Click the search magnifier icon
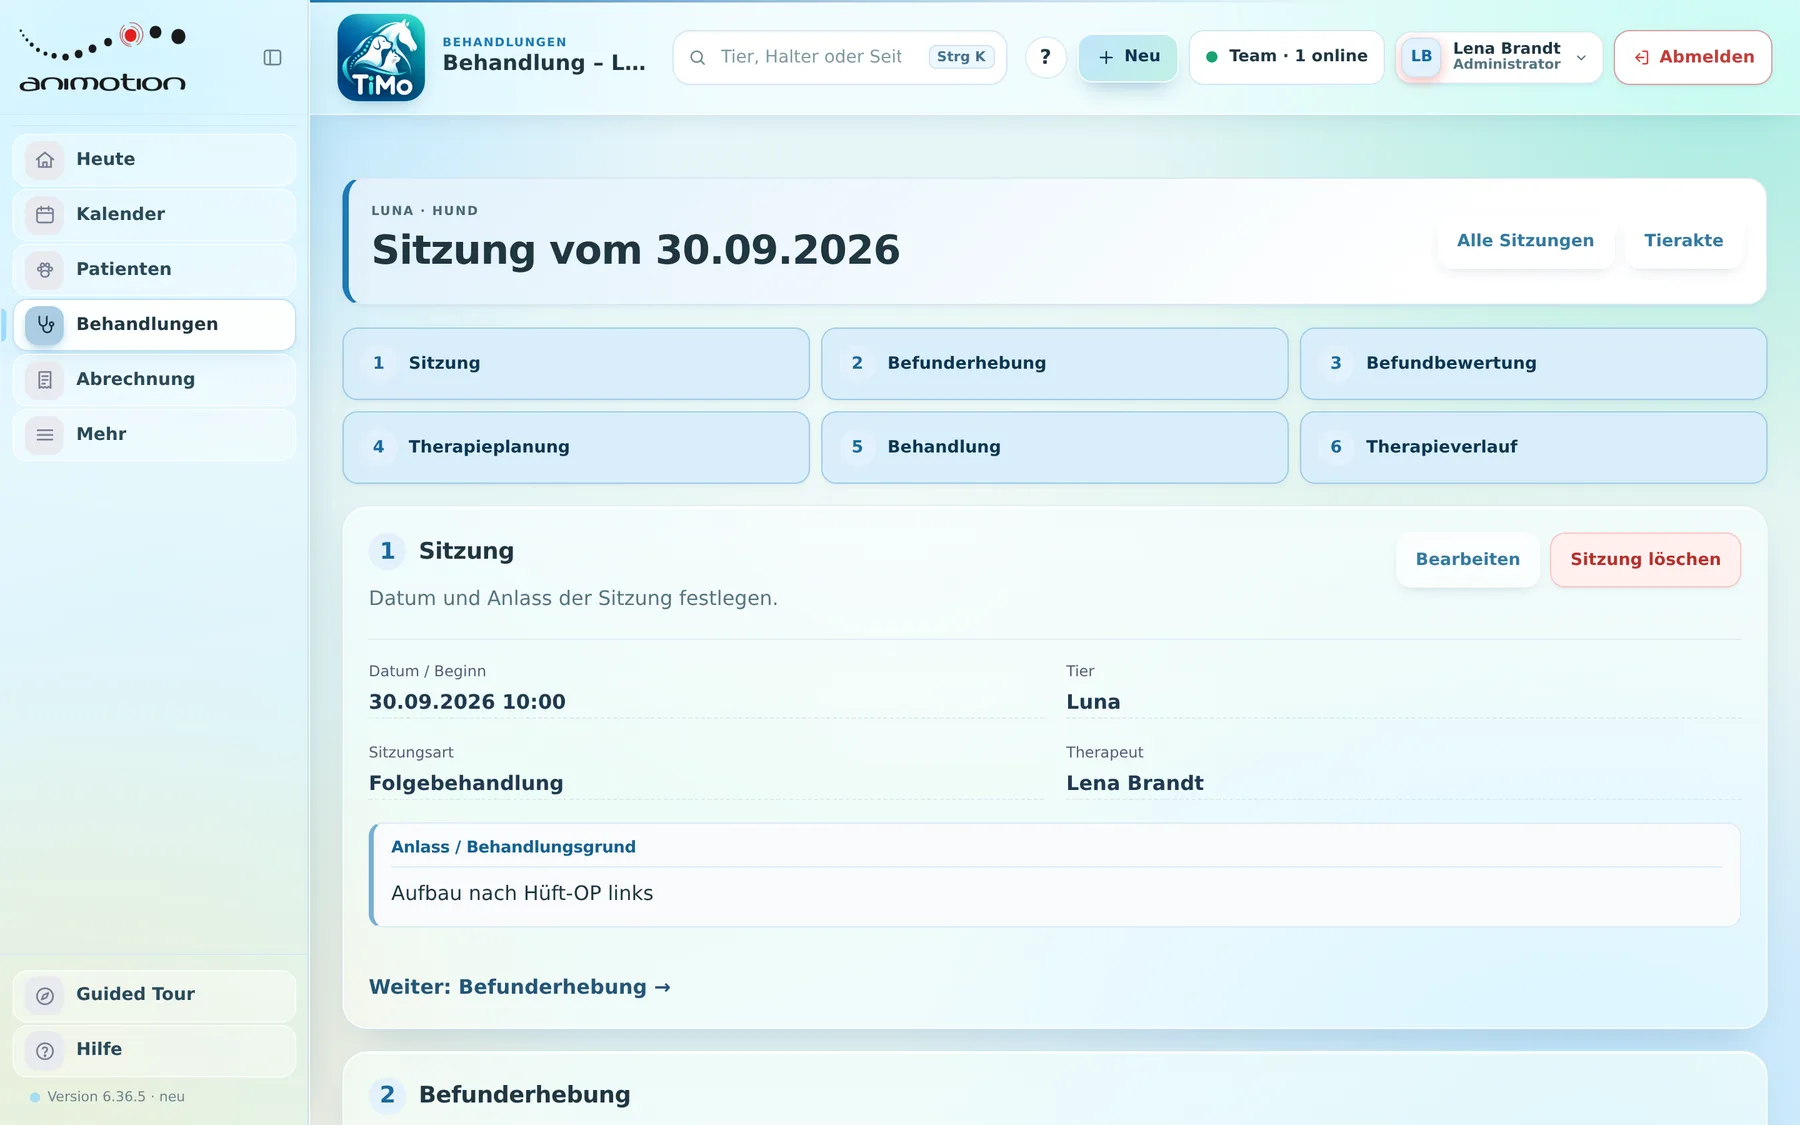Image resolution: width=1800 pixels, height=1125 pixels. pos(698,58)
